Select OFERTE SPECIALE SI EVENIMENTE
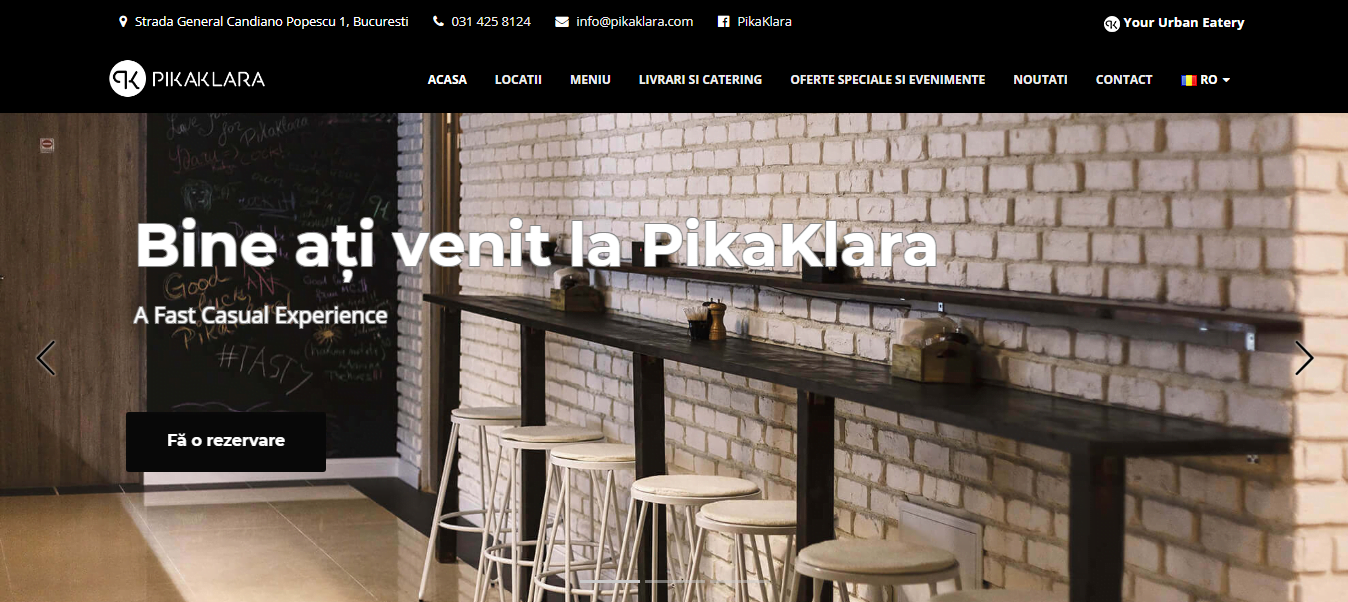This screenshot has height=602, width=1348. [x=887, y=80]
